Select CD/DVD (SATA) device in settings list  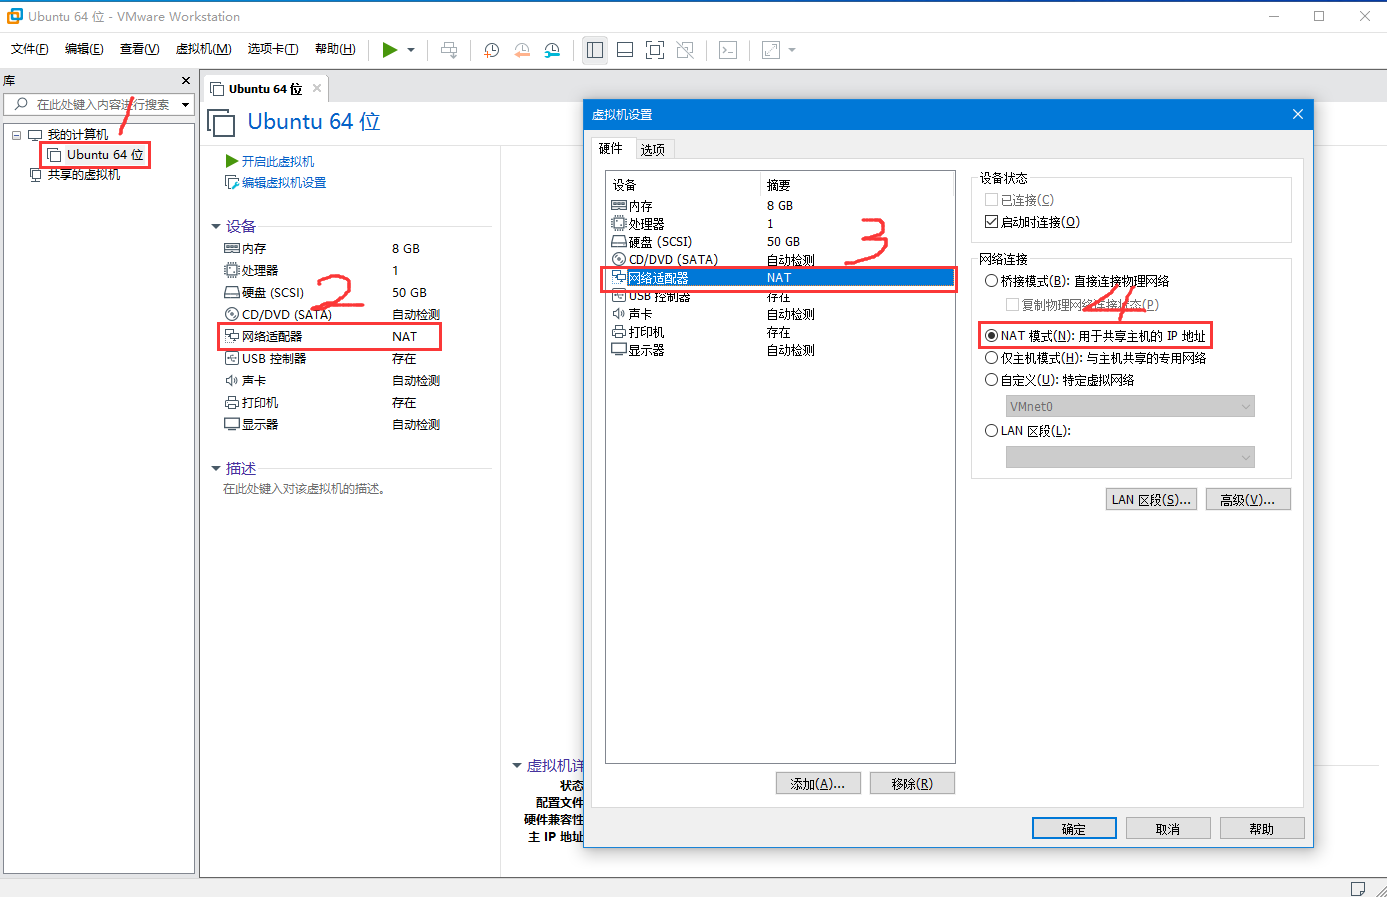pyautogui.click(x=780, y=259)
